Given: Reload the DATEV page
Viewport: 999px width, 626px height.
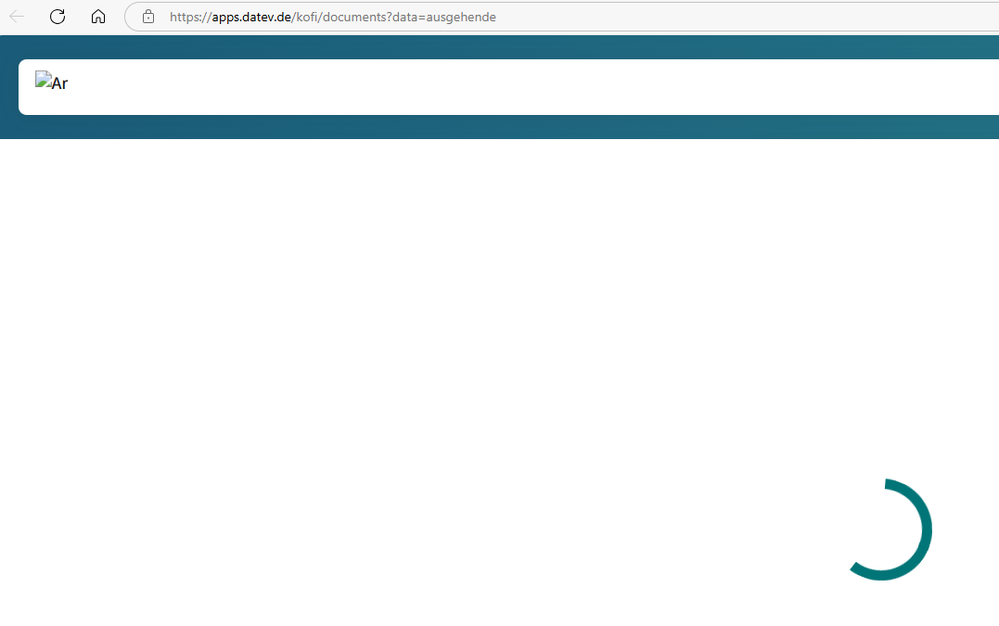Looking at the screenshot, I should (x=58, y=17).
